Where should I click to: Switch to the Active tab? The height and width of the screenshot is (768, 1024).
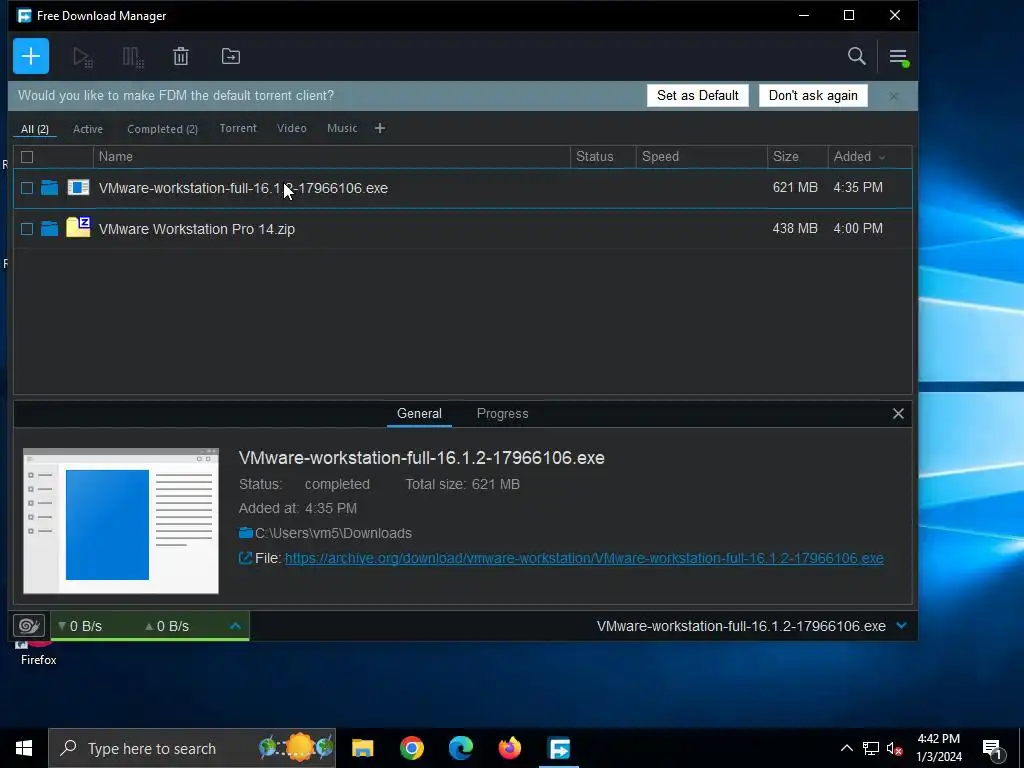(x=88, y=129)
